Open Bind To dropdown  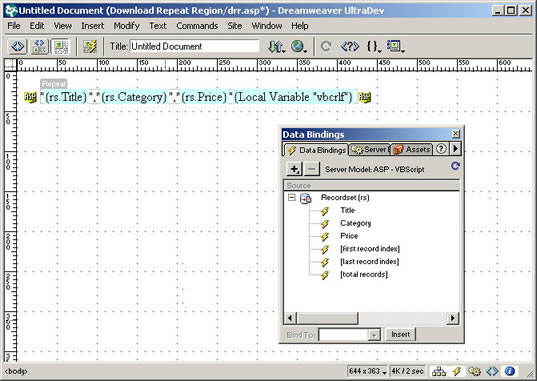[374, 335]
